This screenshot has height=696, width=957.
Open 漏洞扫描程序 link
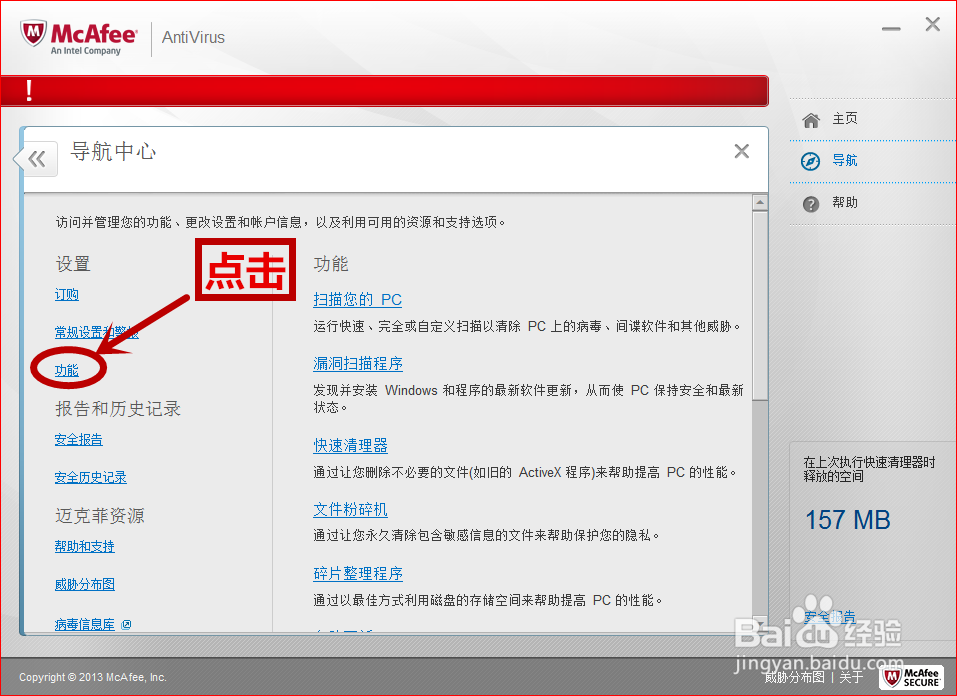tap(358, 363)
